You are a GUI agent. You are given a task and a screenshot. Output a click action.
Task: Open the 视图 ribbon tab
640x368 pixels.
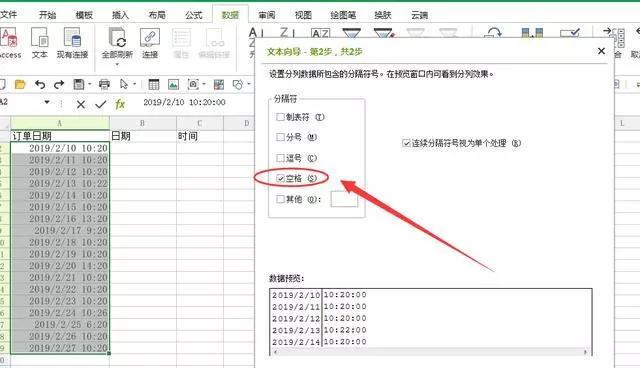[303, 15]
